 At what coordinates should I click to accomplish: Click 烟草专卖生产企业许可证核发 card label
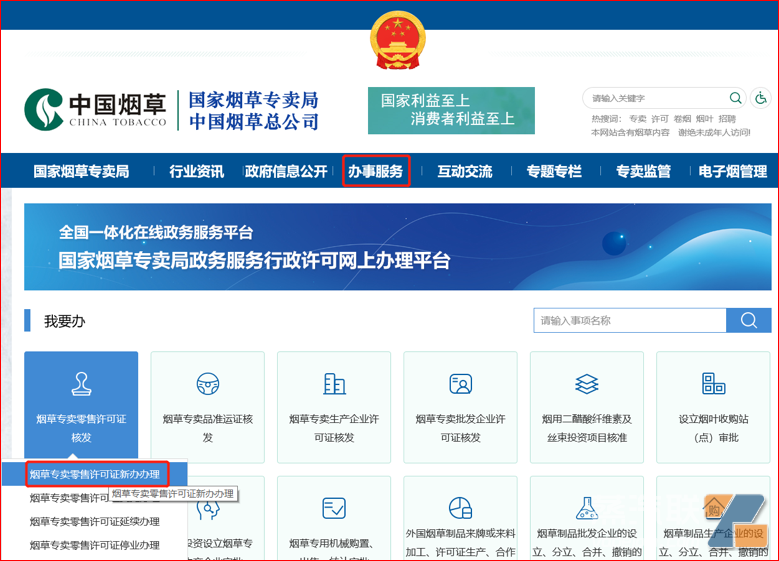pos(334,428)
